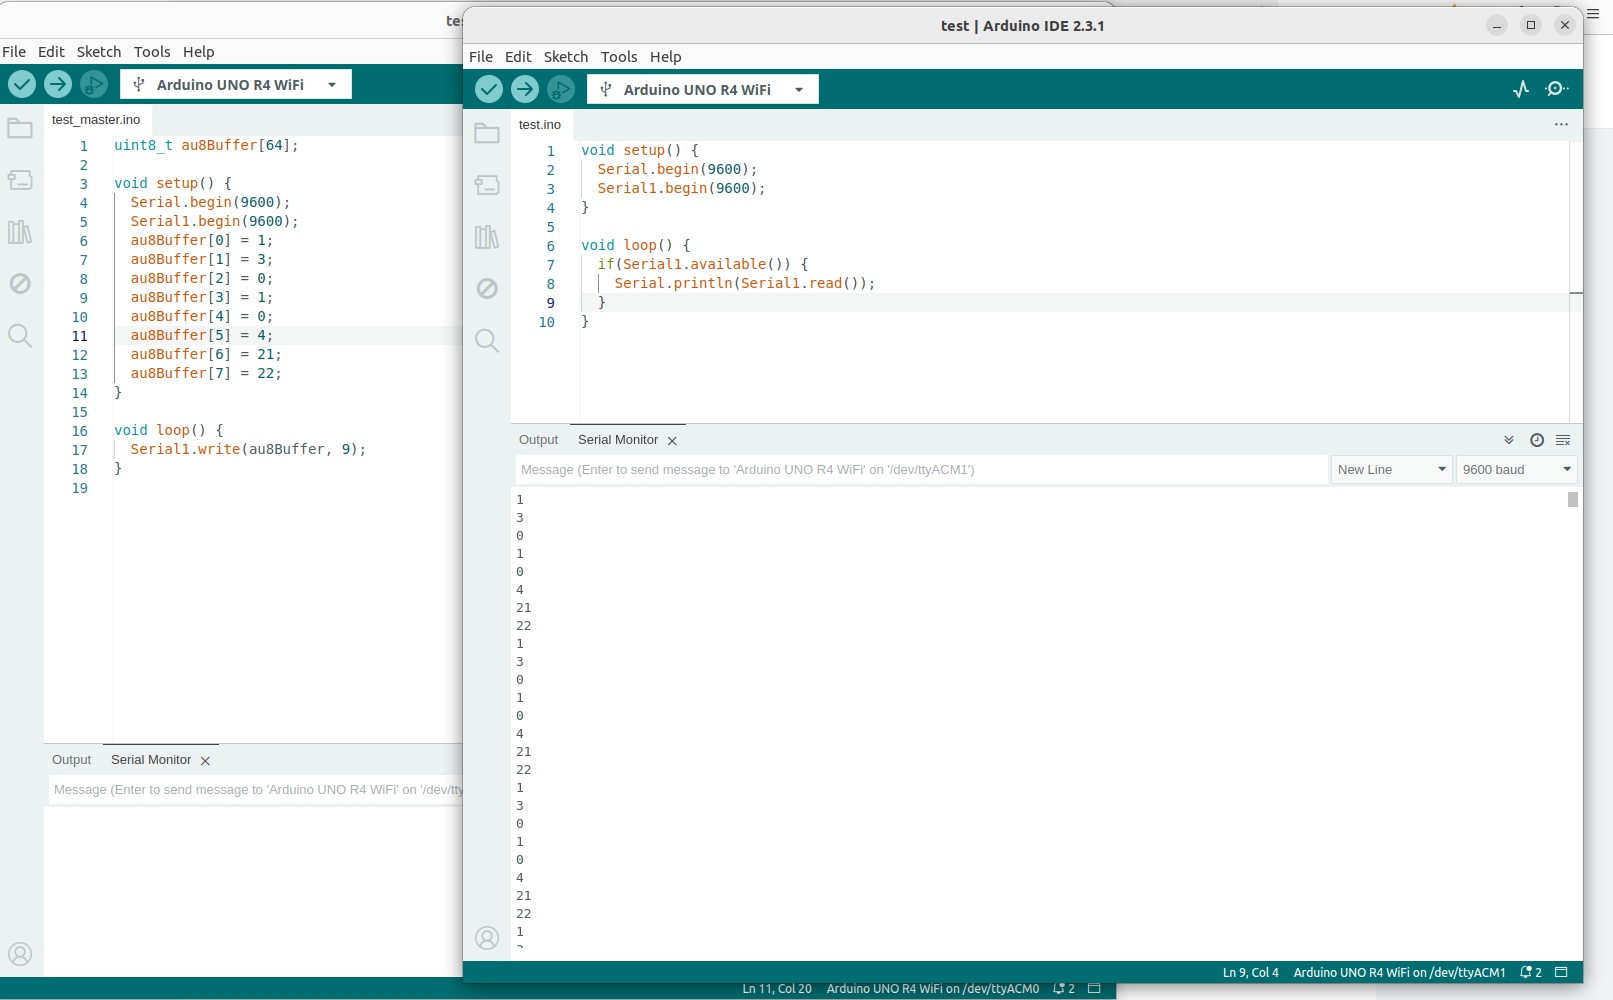Open account profile icon in front window sidebar
The image size is (1613, 1000).
487,938
